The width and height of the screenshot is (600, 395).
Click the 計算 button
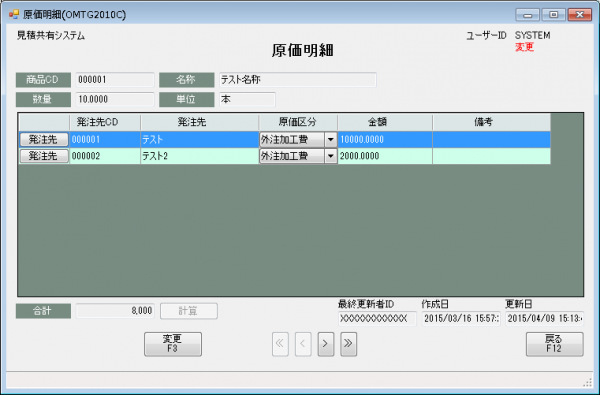tap(189, 311)
